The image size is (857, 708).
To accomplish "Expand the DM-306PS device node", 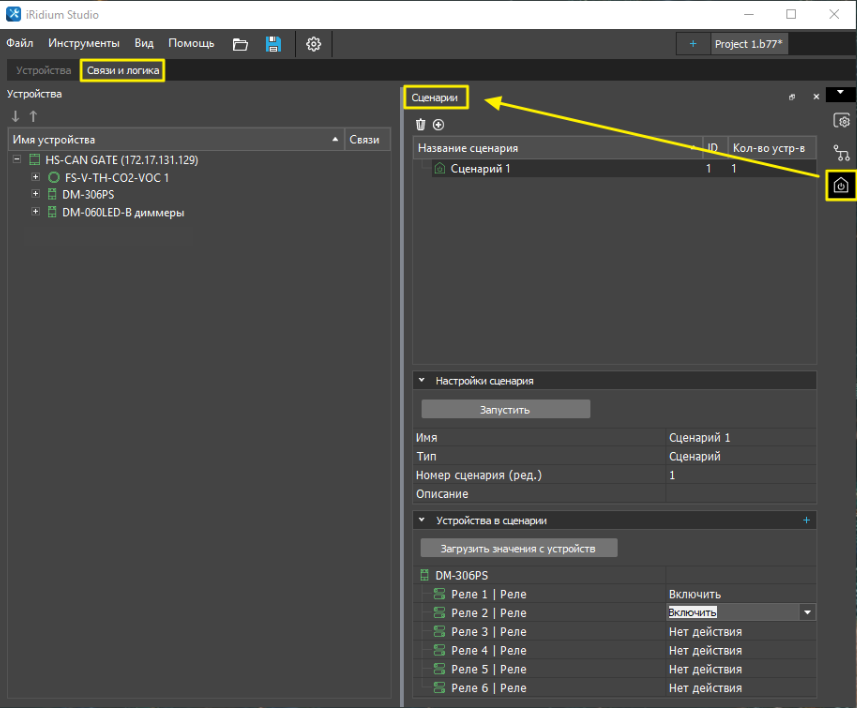I will tap(36, 195).
